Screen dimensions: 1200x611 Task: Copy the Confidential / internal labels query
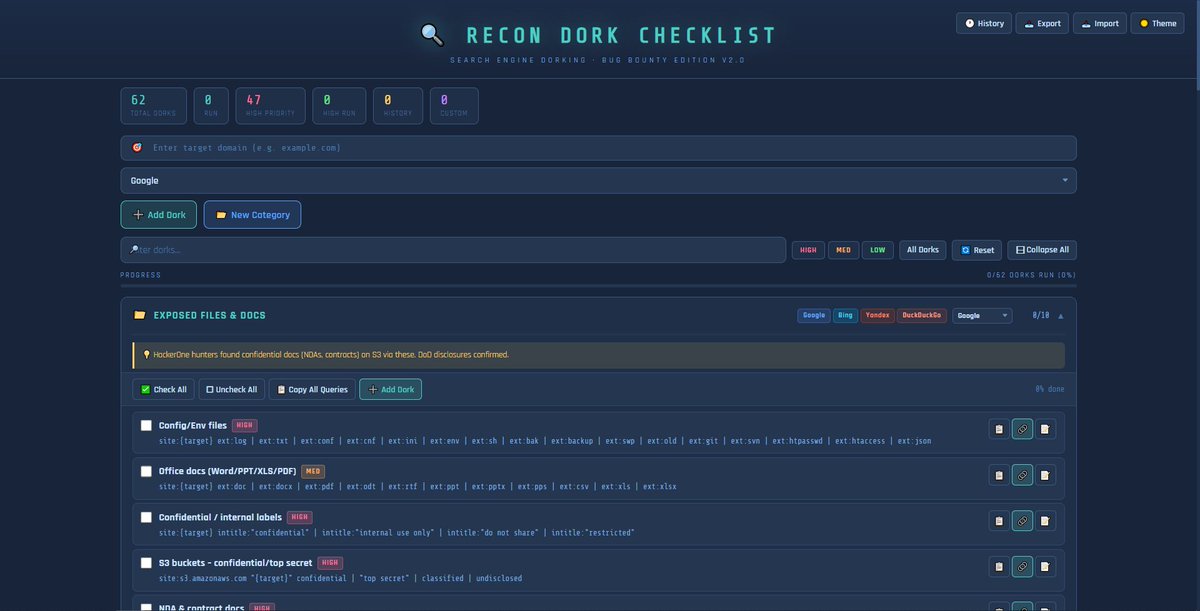[998, 521]
